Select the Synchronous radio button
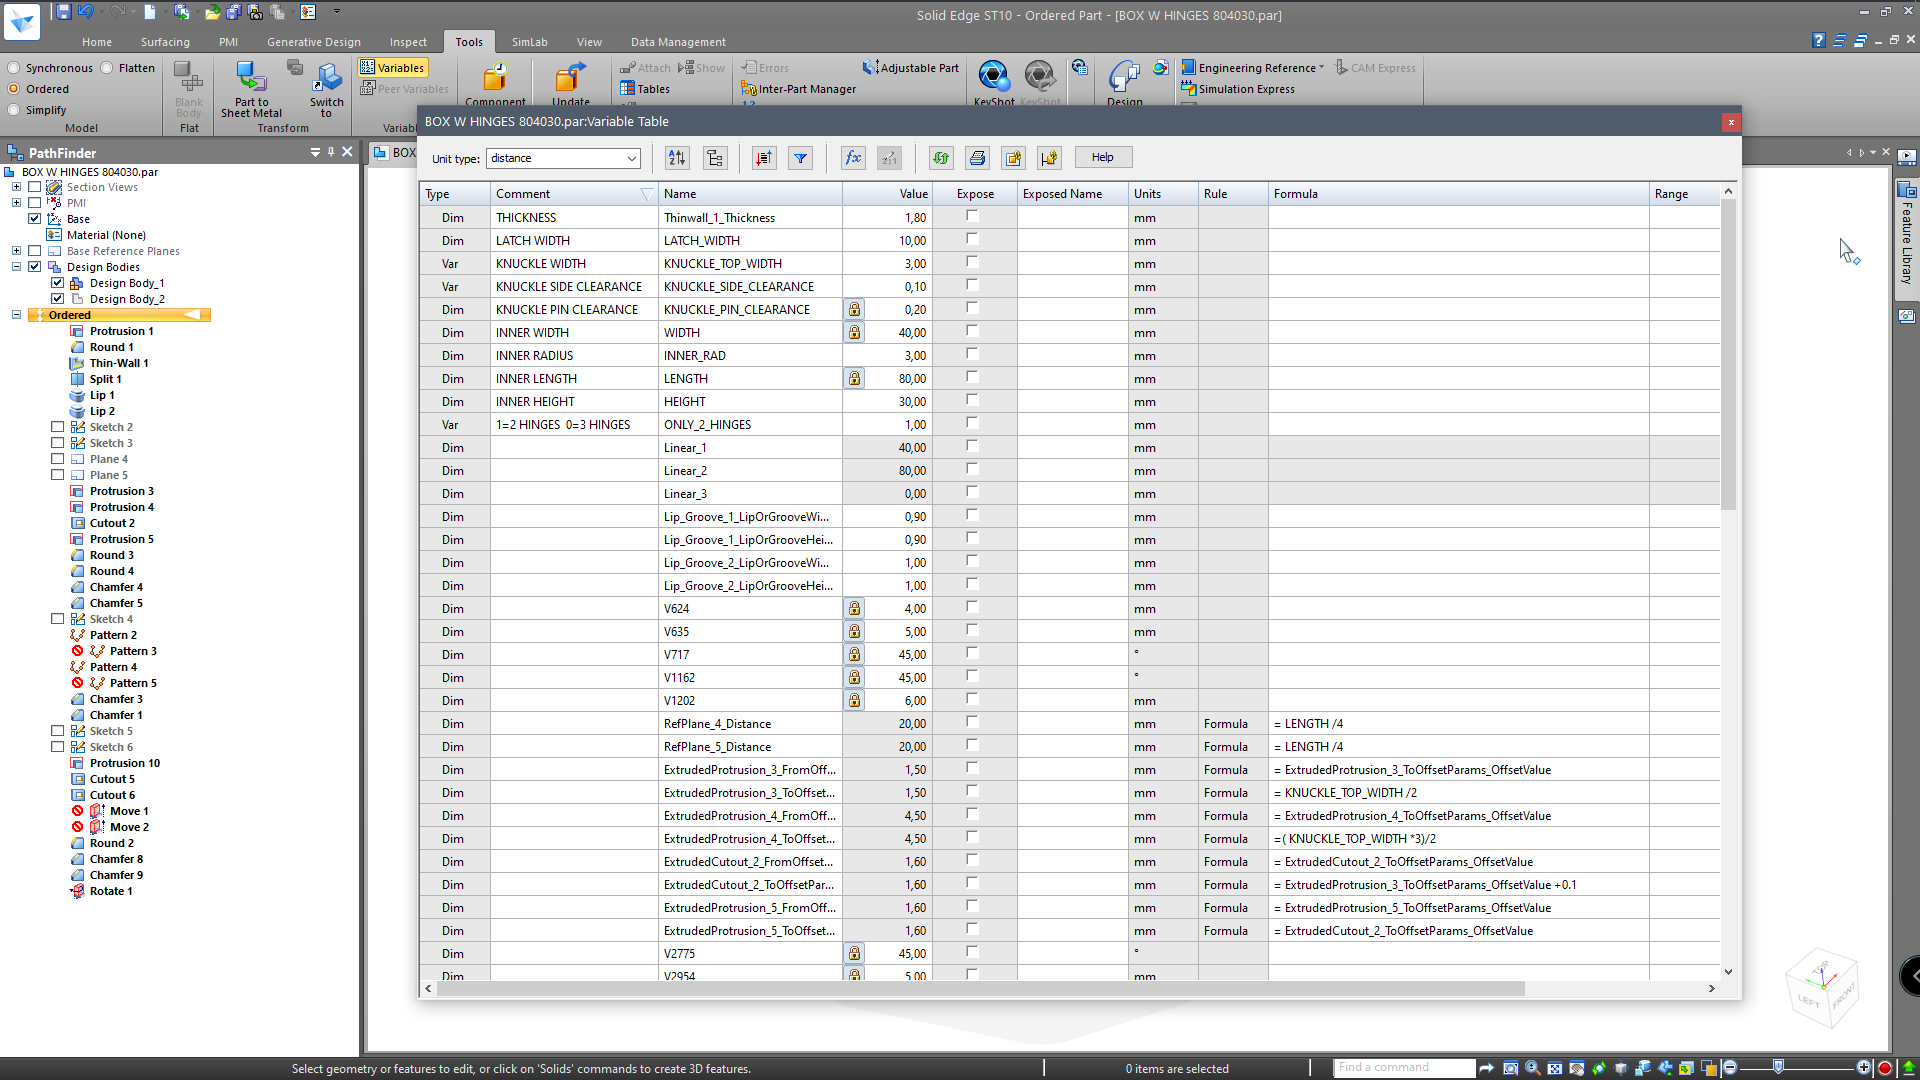Image resolution: width=1920 pixels, height=1080 pixels. pos(14,68)
